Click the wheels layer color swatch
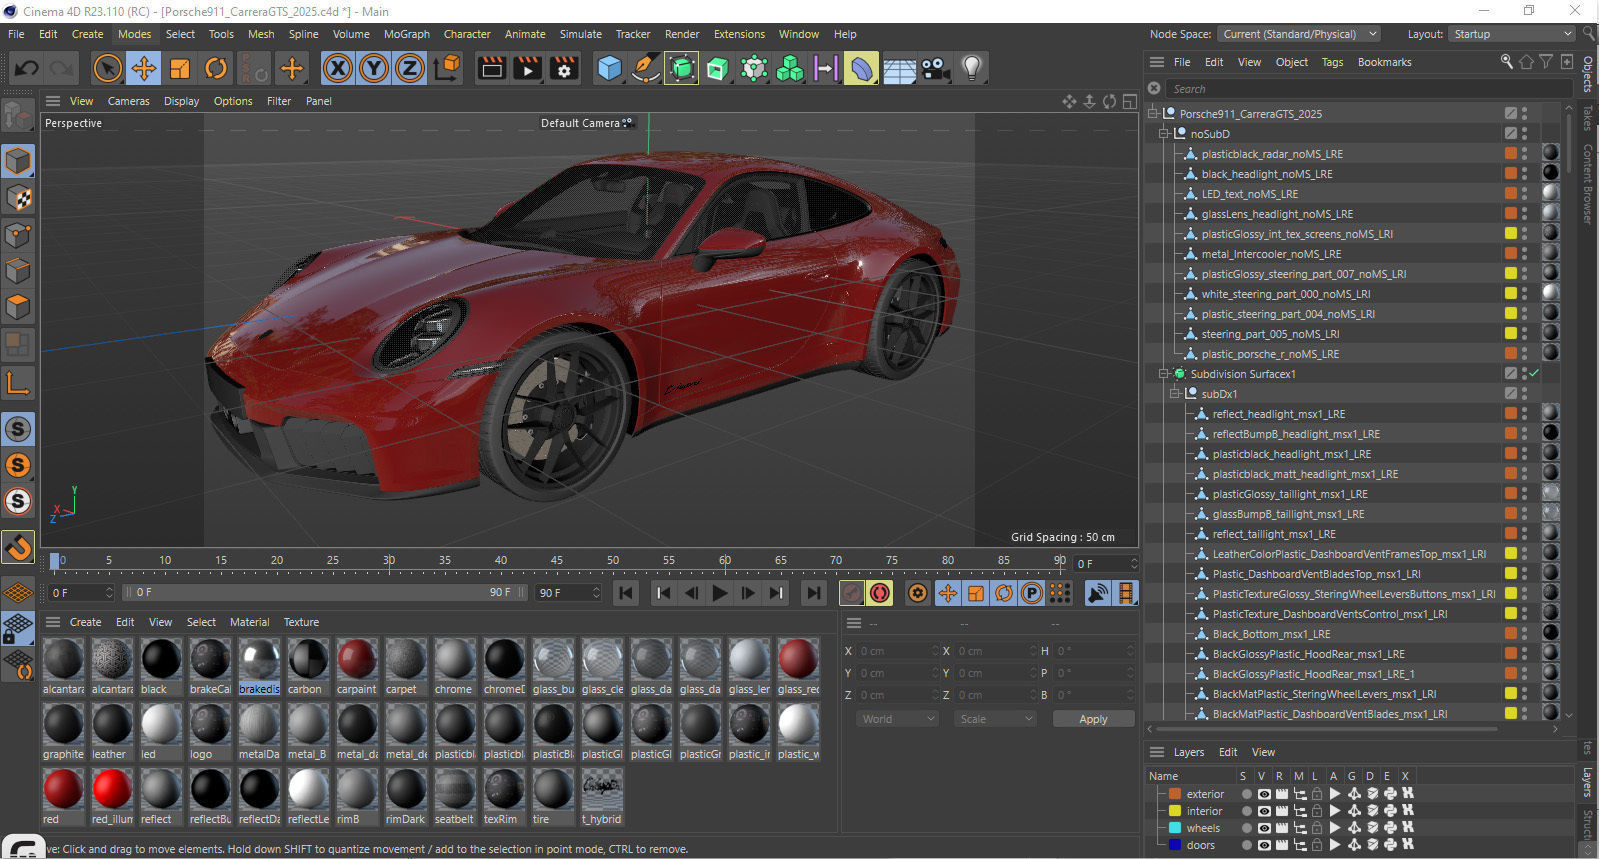This screenshot has height=859, width=1599. [x=1175, y=828]
